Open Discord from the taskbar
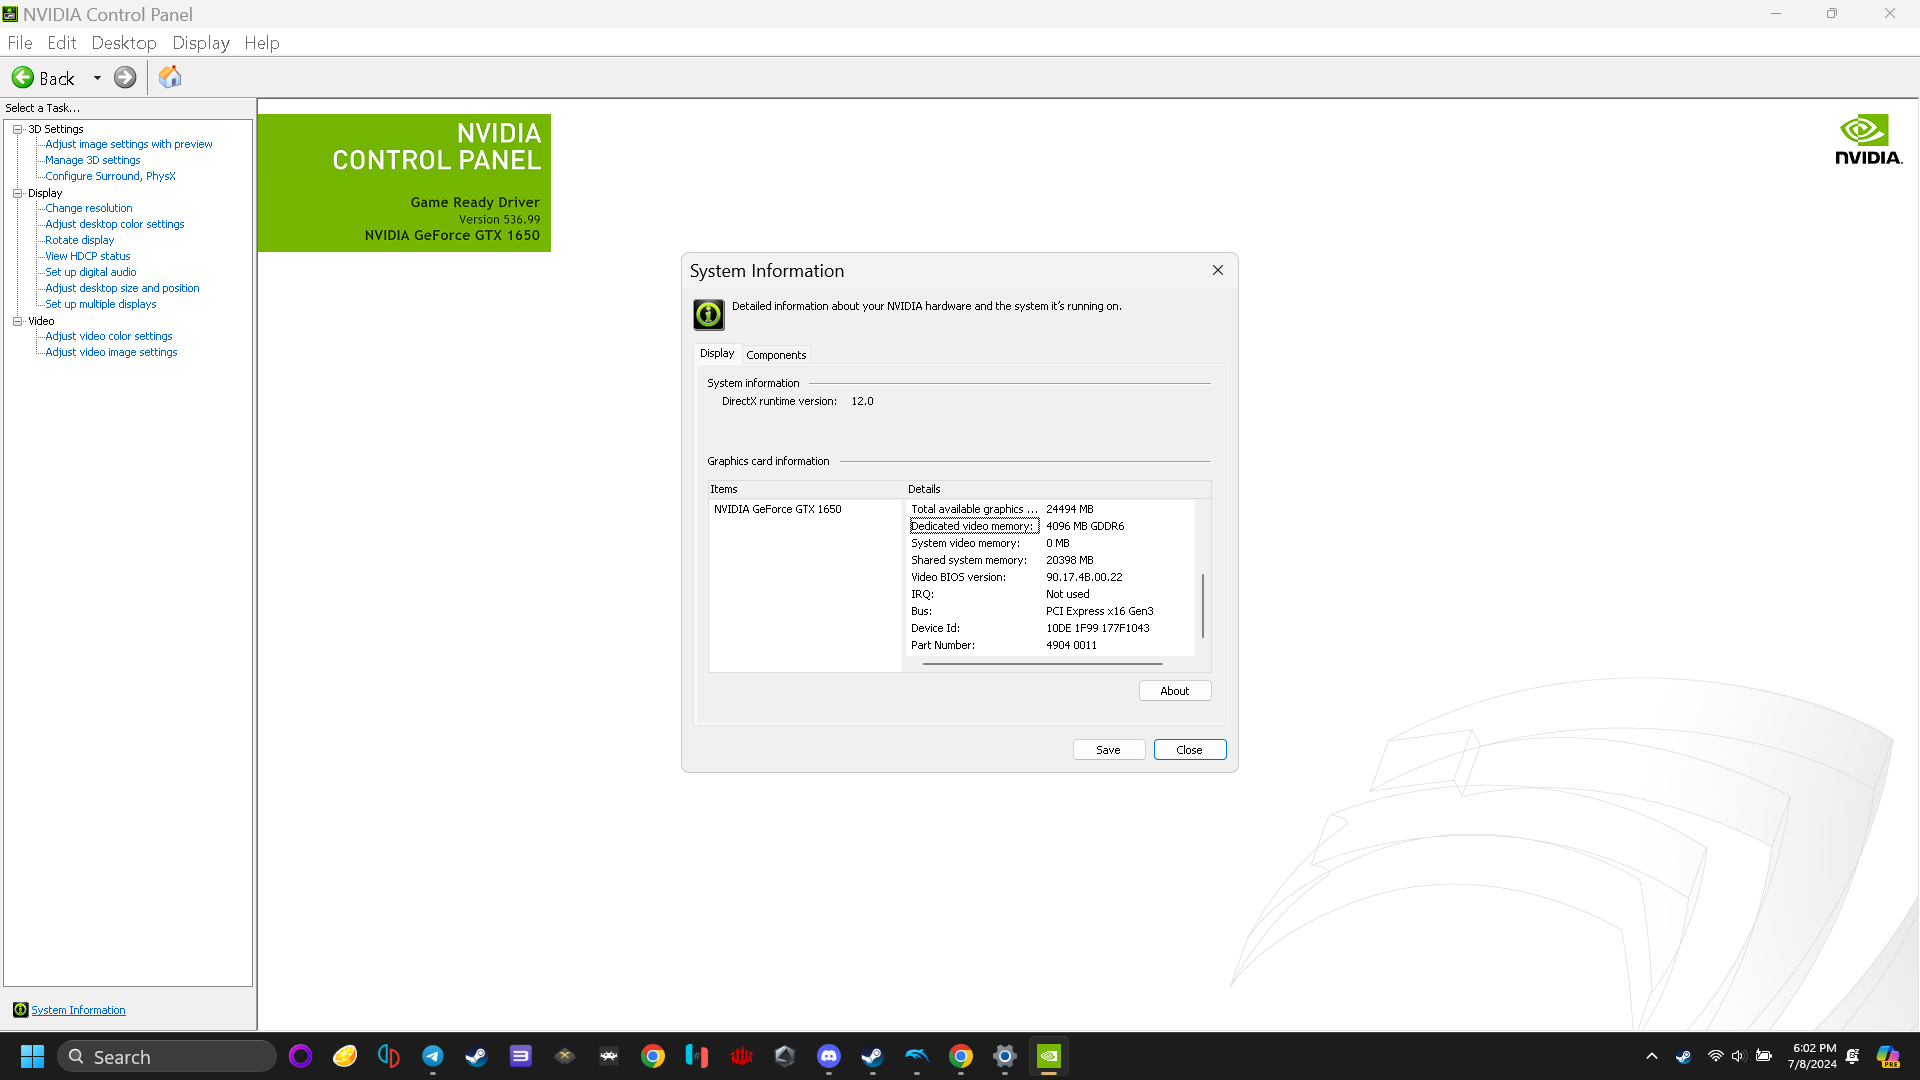 829,1056
